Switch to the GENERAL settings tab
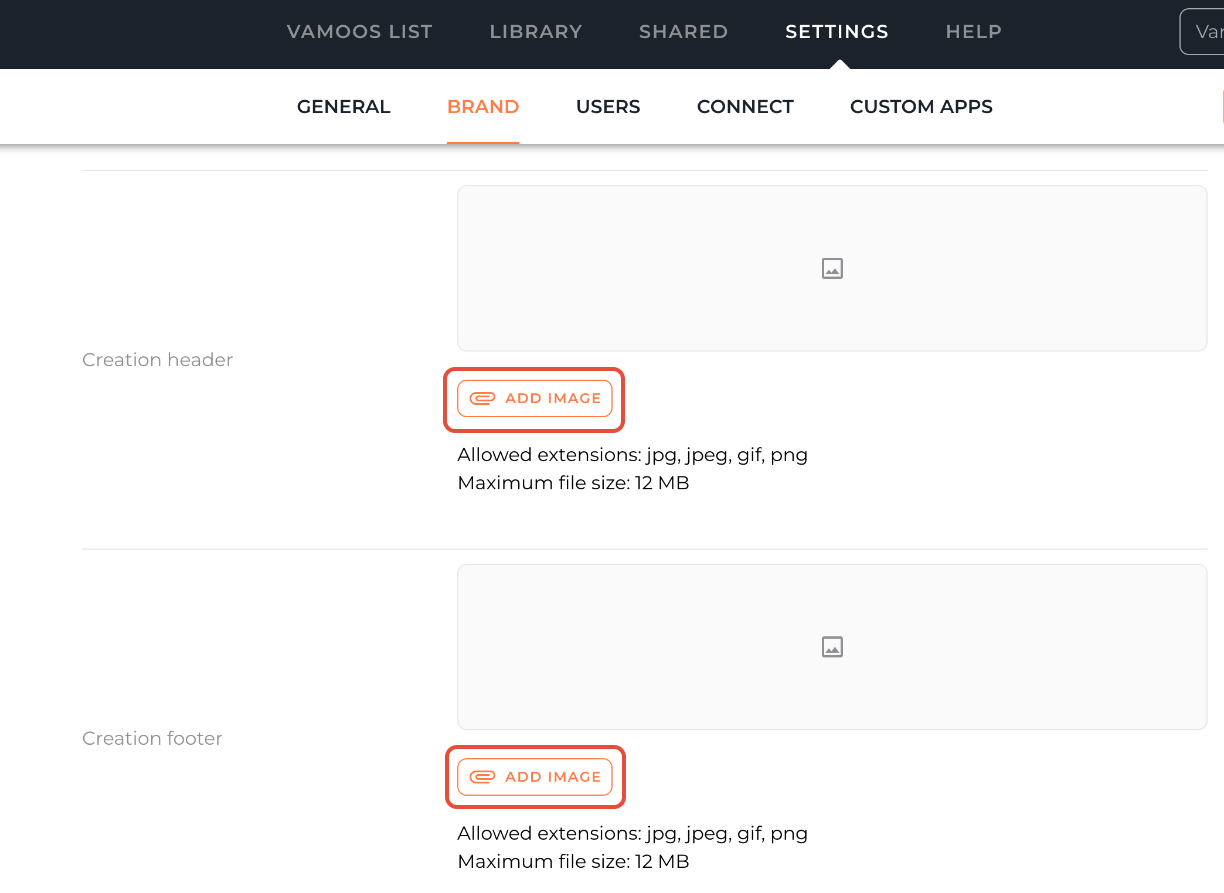 point(343,106)
